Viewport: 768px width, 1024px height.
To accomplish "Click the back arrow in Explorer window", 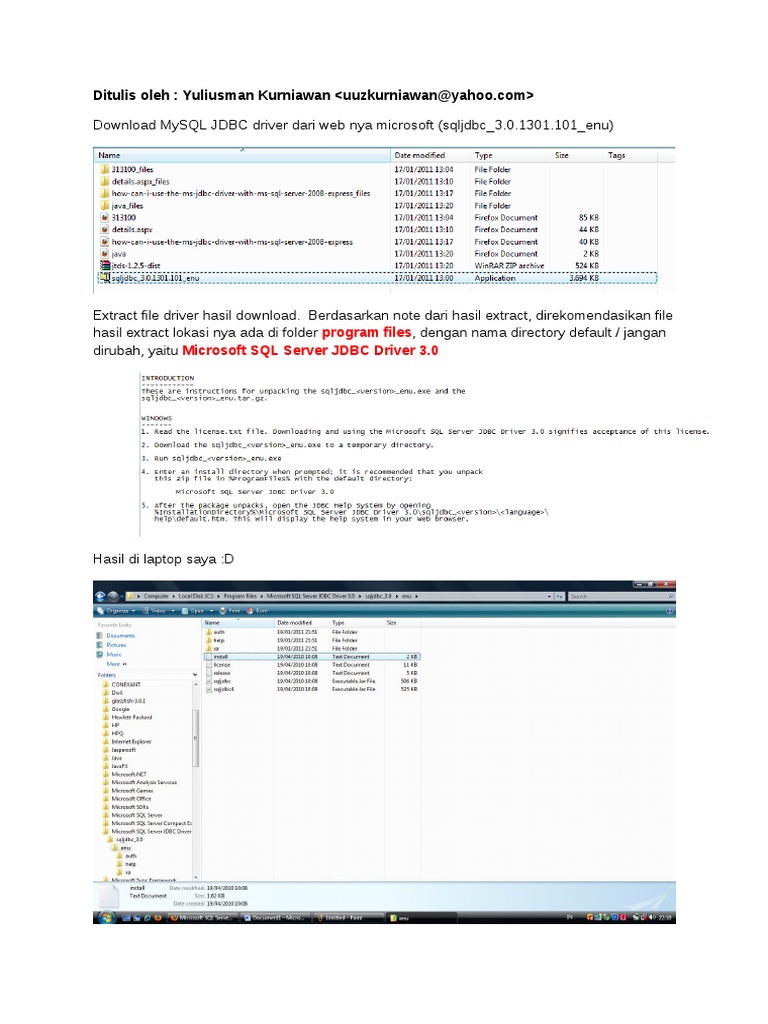I will point(101,596).
